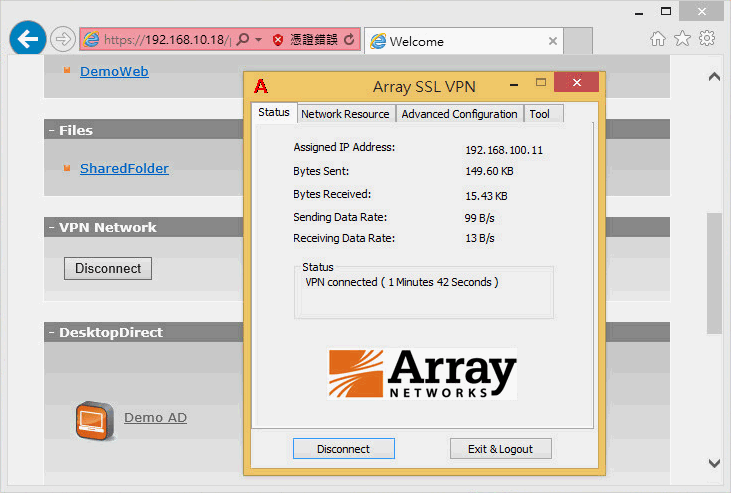The height and width of the screenshot is (493, 731).
Task: Open the DemoWeb link
Action: tap(114, 71)
